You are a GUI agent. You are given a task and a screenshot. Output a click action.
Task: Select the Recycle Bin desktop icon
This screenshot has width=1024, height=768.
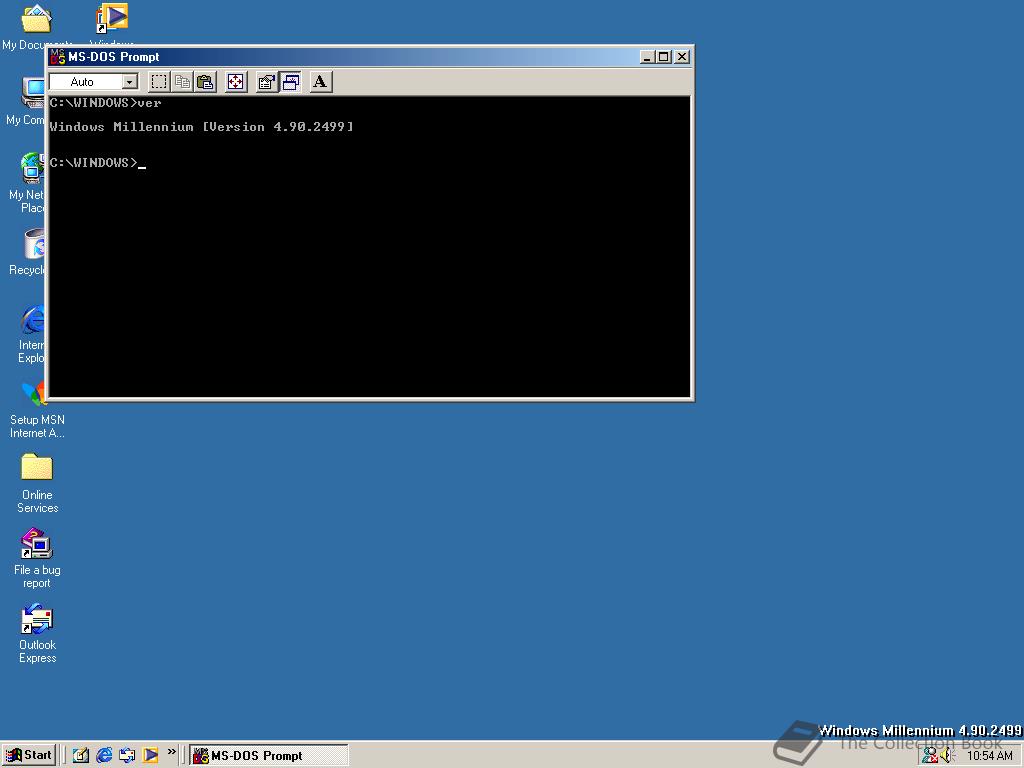(34, 243)
